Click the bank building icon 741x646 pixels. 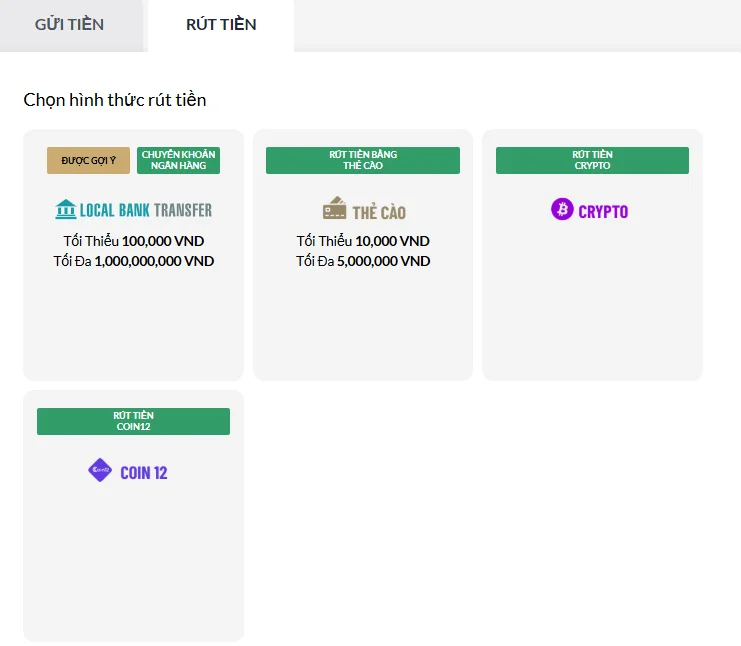(66, 210)
